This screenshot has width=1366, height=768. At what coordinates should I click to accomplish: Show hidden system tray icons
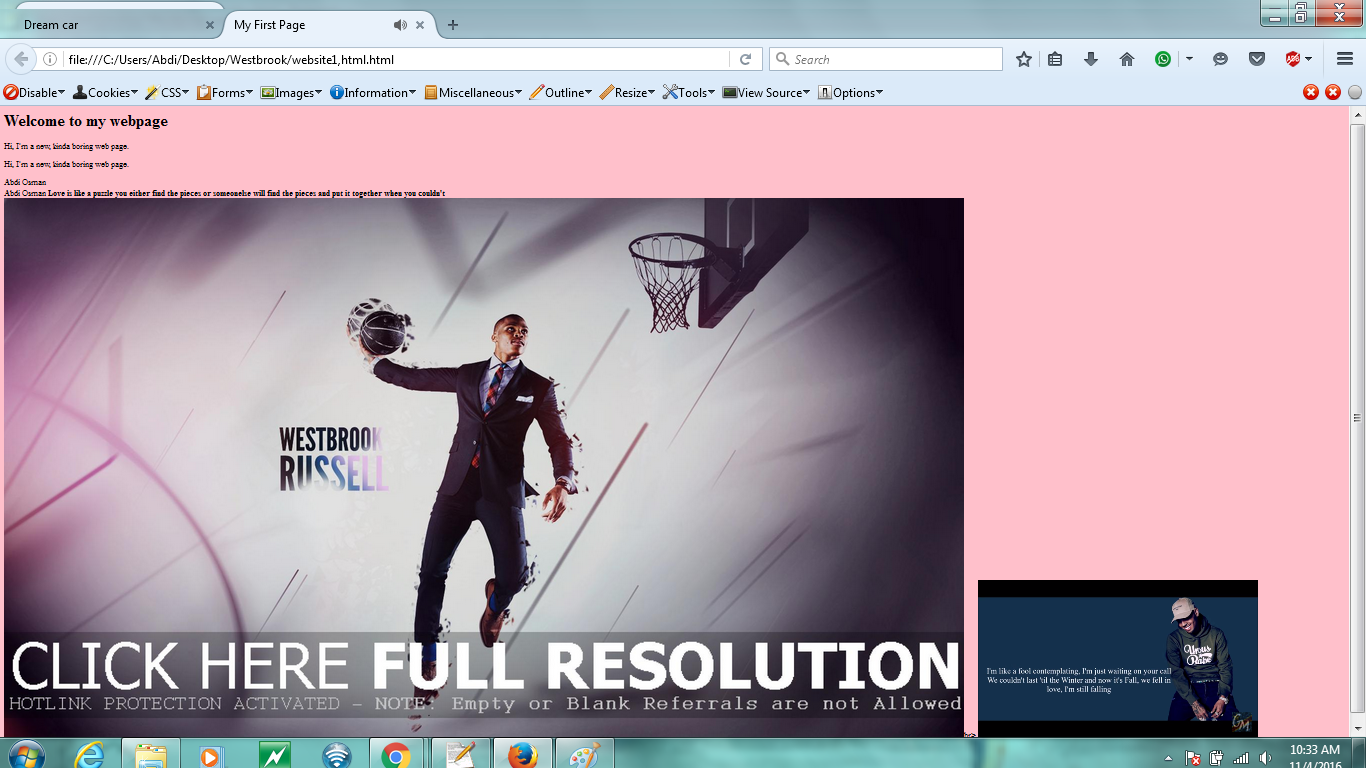pos(1169,758)
